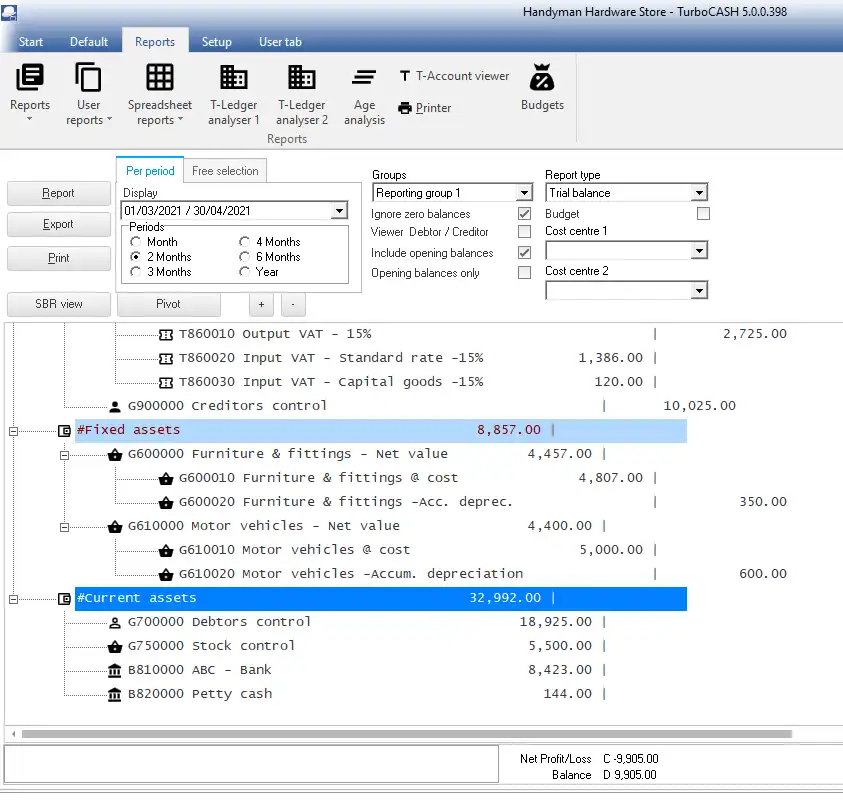Switch to Free selection tab
843x800 pixels.
point(225,171)
